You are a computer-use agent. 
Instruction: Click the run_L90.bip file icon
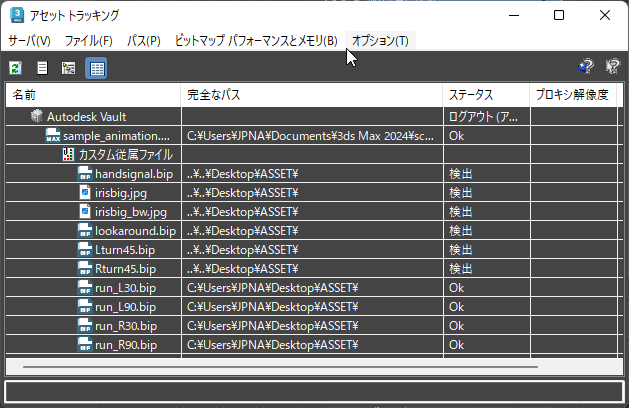point(85,307)
